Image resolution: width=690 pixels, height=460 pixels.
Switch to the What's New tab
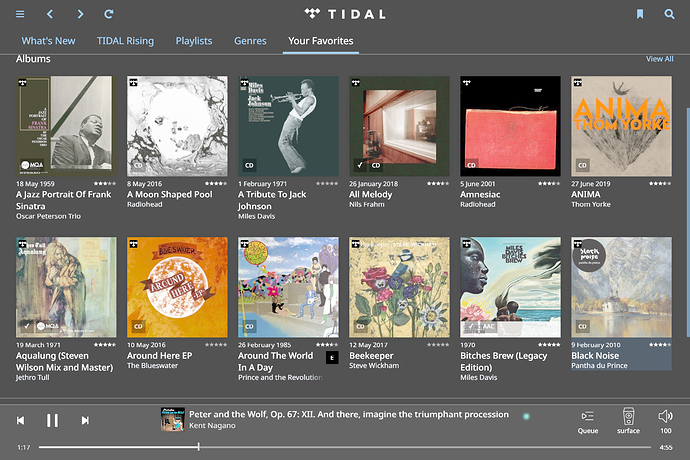coord(48,41)
